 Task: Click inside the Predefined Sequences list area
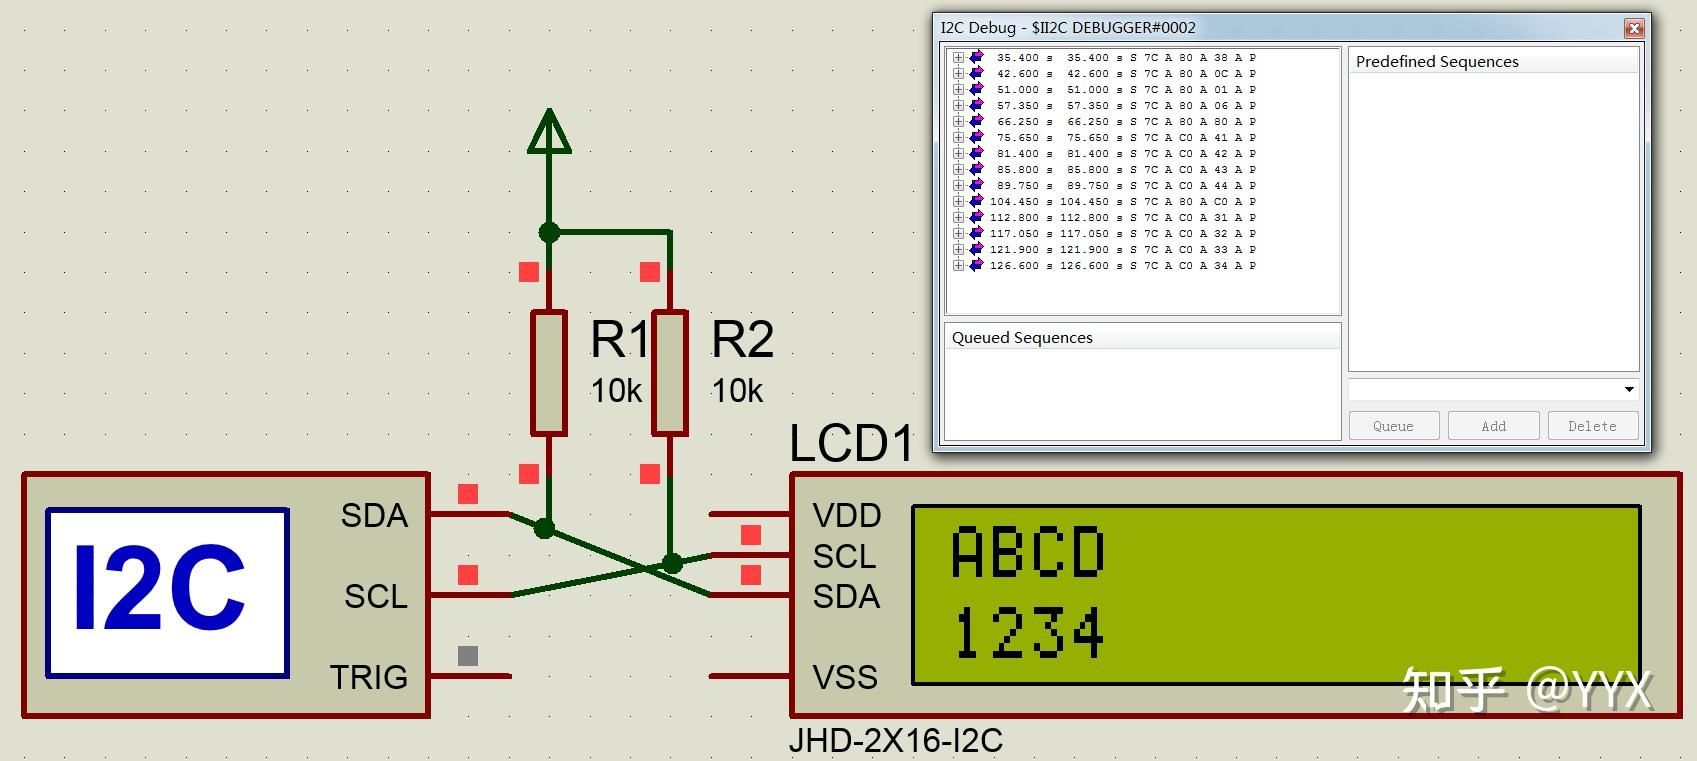tap(1493, 220)
